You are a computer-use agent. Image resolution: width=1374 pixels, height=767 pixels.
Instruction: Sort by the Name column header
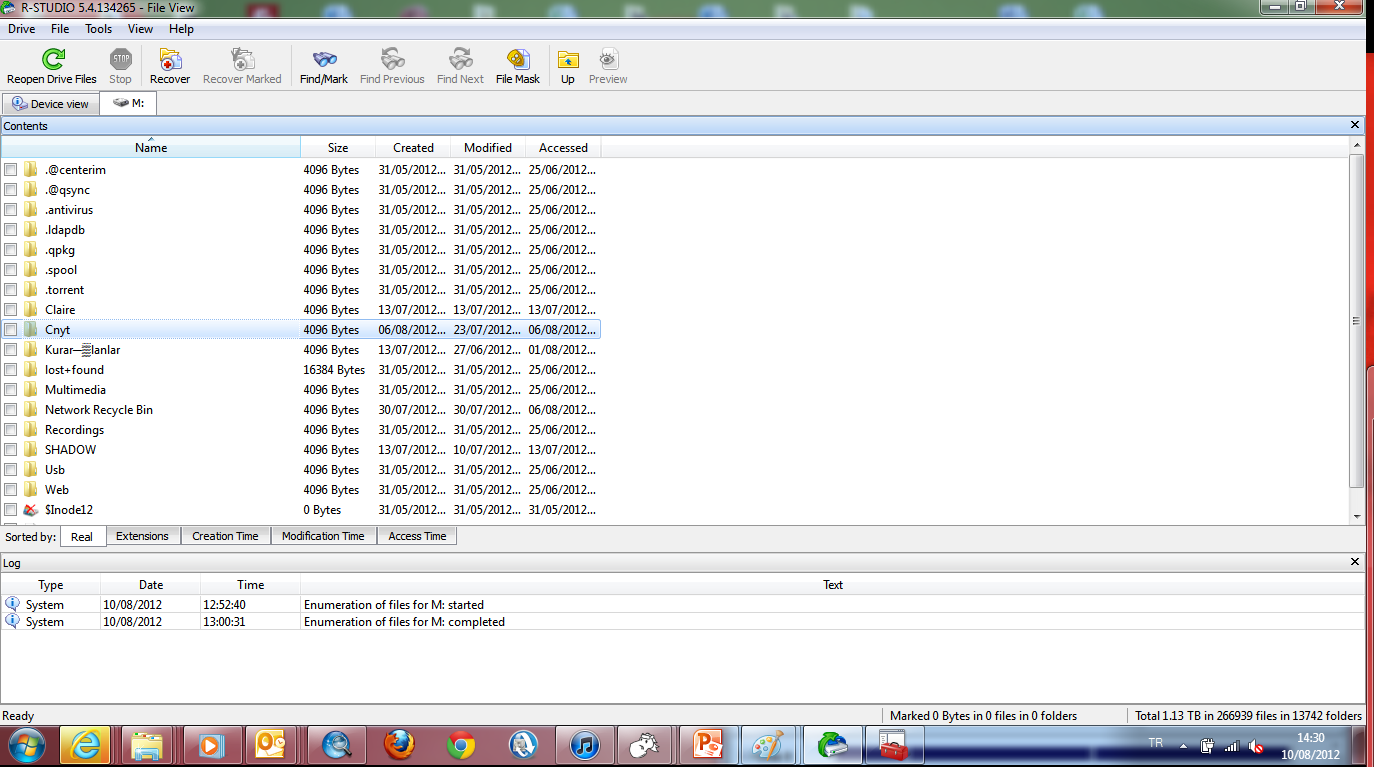(151, 147)
